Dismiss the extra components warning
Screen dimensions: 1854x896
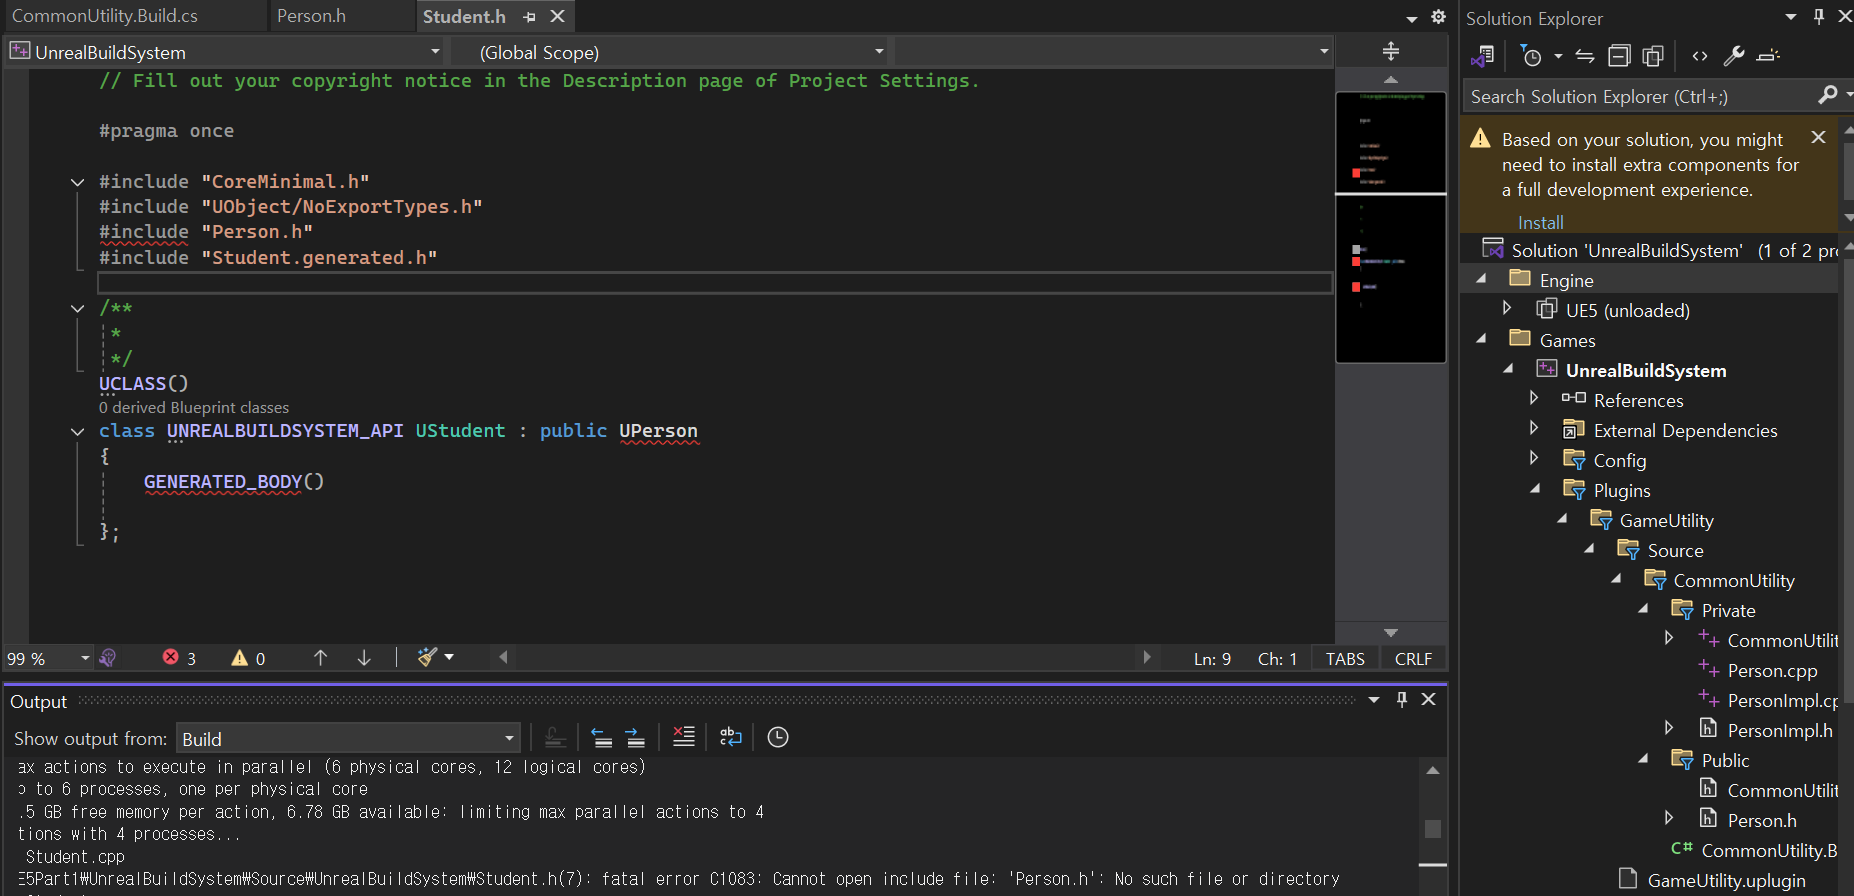click(1818, 137)
